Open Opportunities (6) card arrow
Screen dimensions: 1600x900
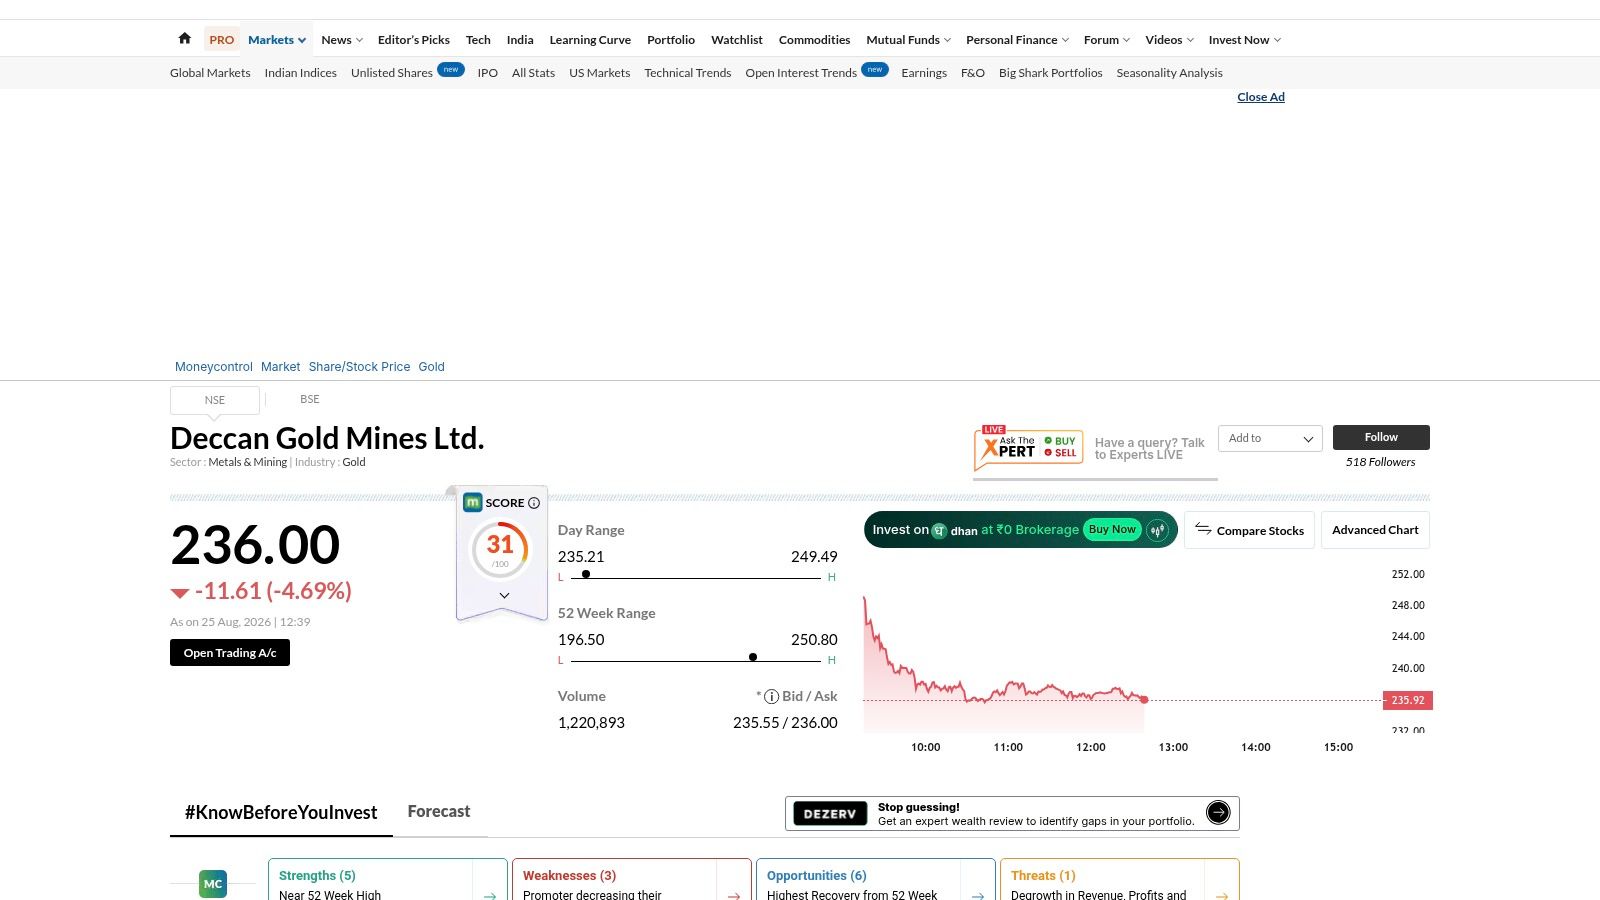(978, 896)
